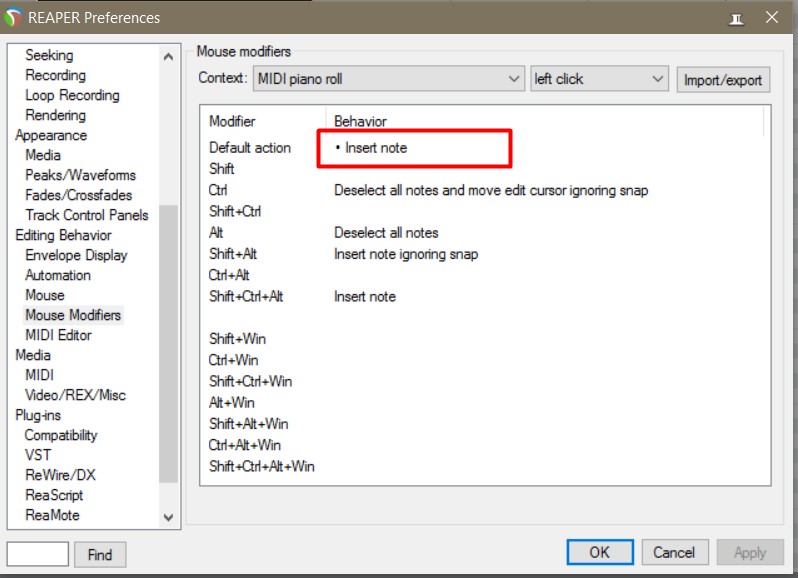Click the Default action modifier label

click(x=250, y=148)
